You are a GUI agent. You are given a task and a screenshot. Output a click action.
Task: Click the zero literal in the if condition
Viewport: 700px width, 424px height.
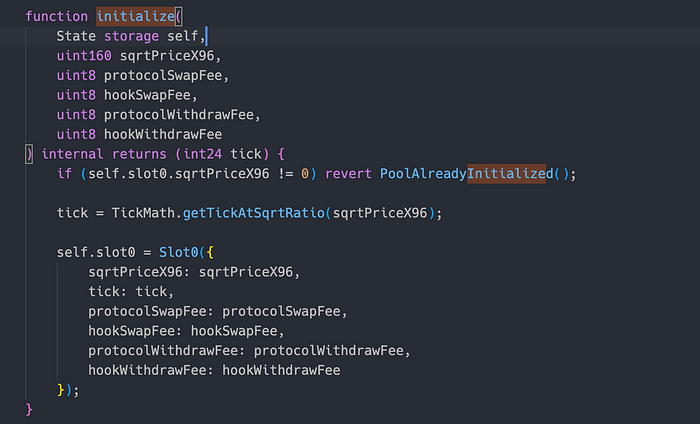(305, 174)
